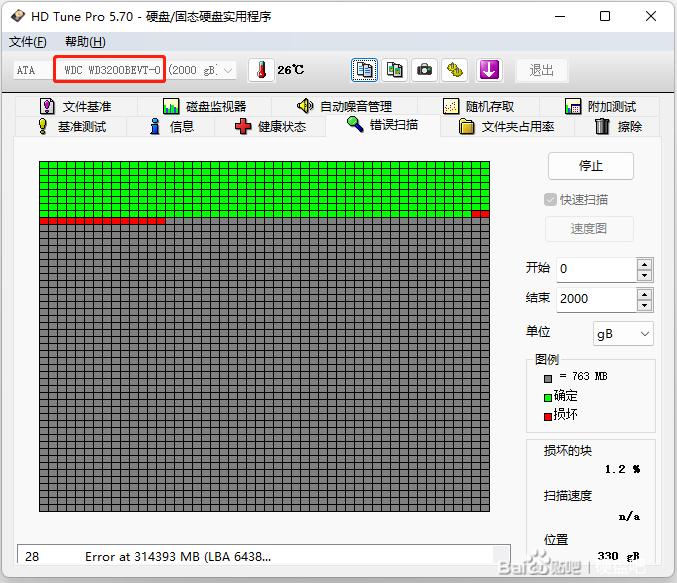Switch to the 擦除 tab
The height and width of the screenshot is (583, 677).
pyautogui.click(x=618, y=127)
